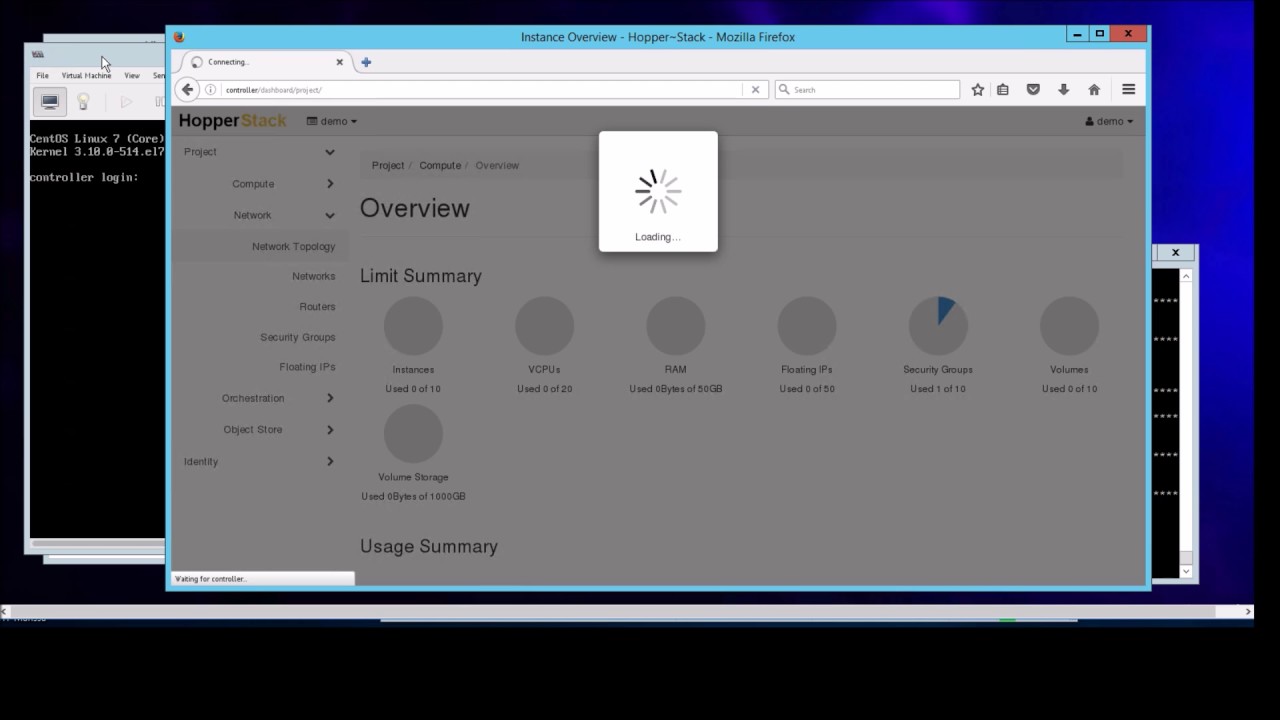Click the desktop horizontal scrollbar right arrow

pyautogui.click(x=1247, y=611)
